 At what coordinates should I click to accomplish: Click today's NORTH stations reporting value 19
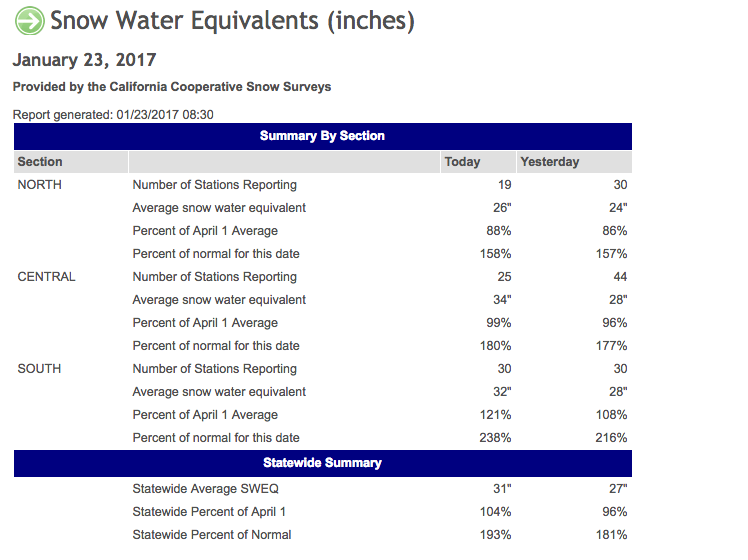pyautogui.click(x=504, y=185)
